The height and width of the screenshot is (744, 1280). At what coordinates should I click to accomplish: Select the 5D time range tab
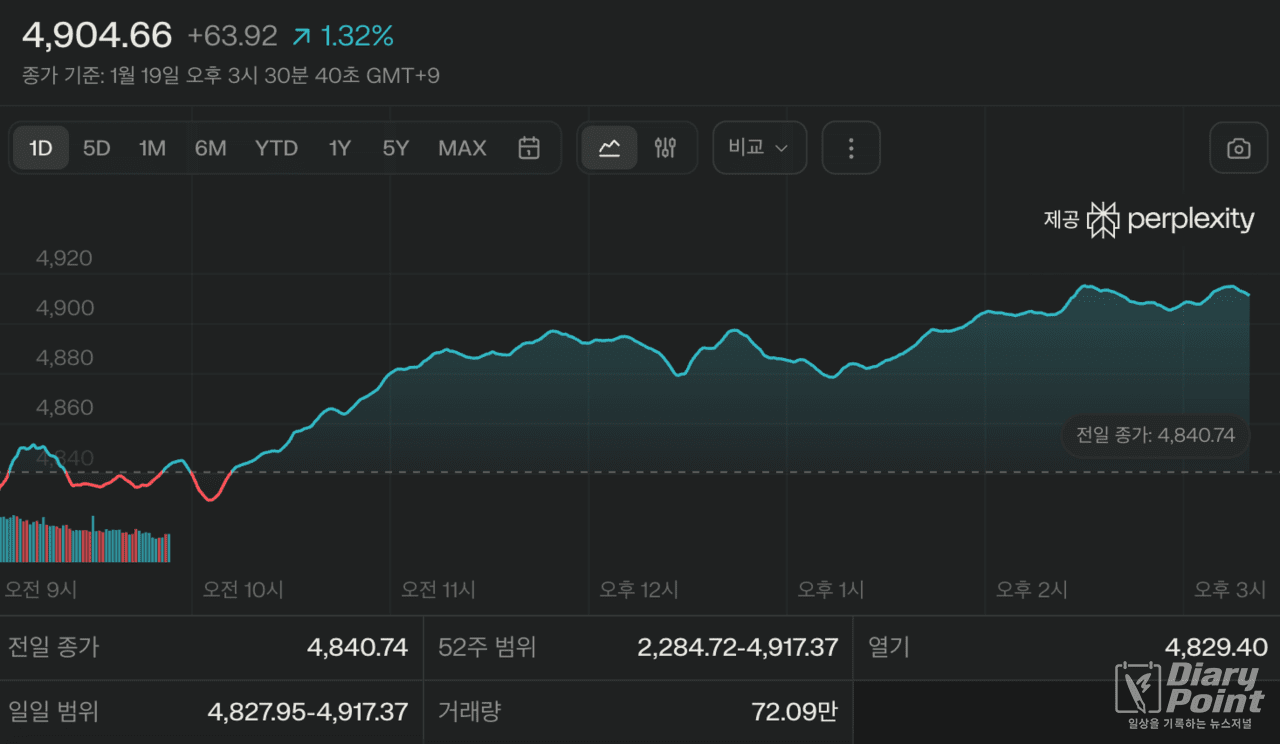point(96,148)
